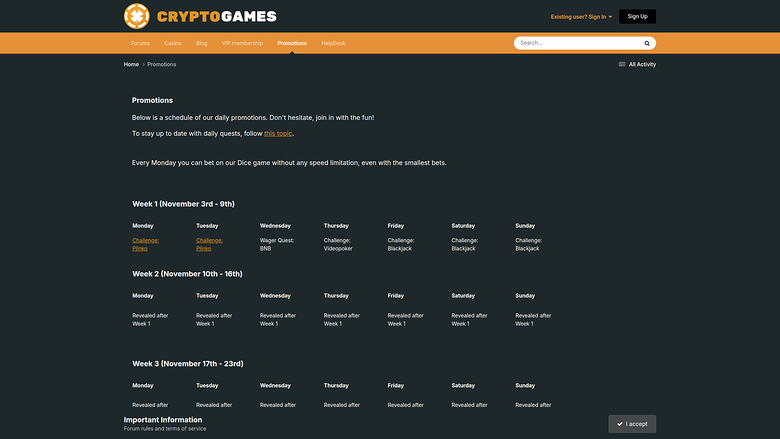Open the Existing user Sign In dropdown
The height and width of the screenshot is (439, 780).
pyautogui.click(x=581, y=17)
